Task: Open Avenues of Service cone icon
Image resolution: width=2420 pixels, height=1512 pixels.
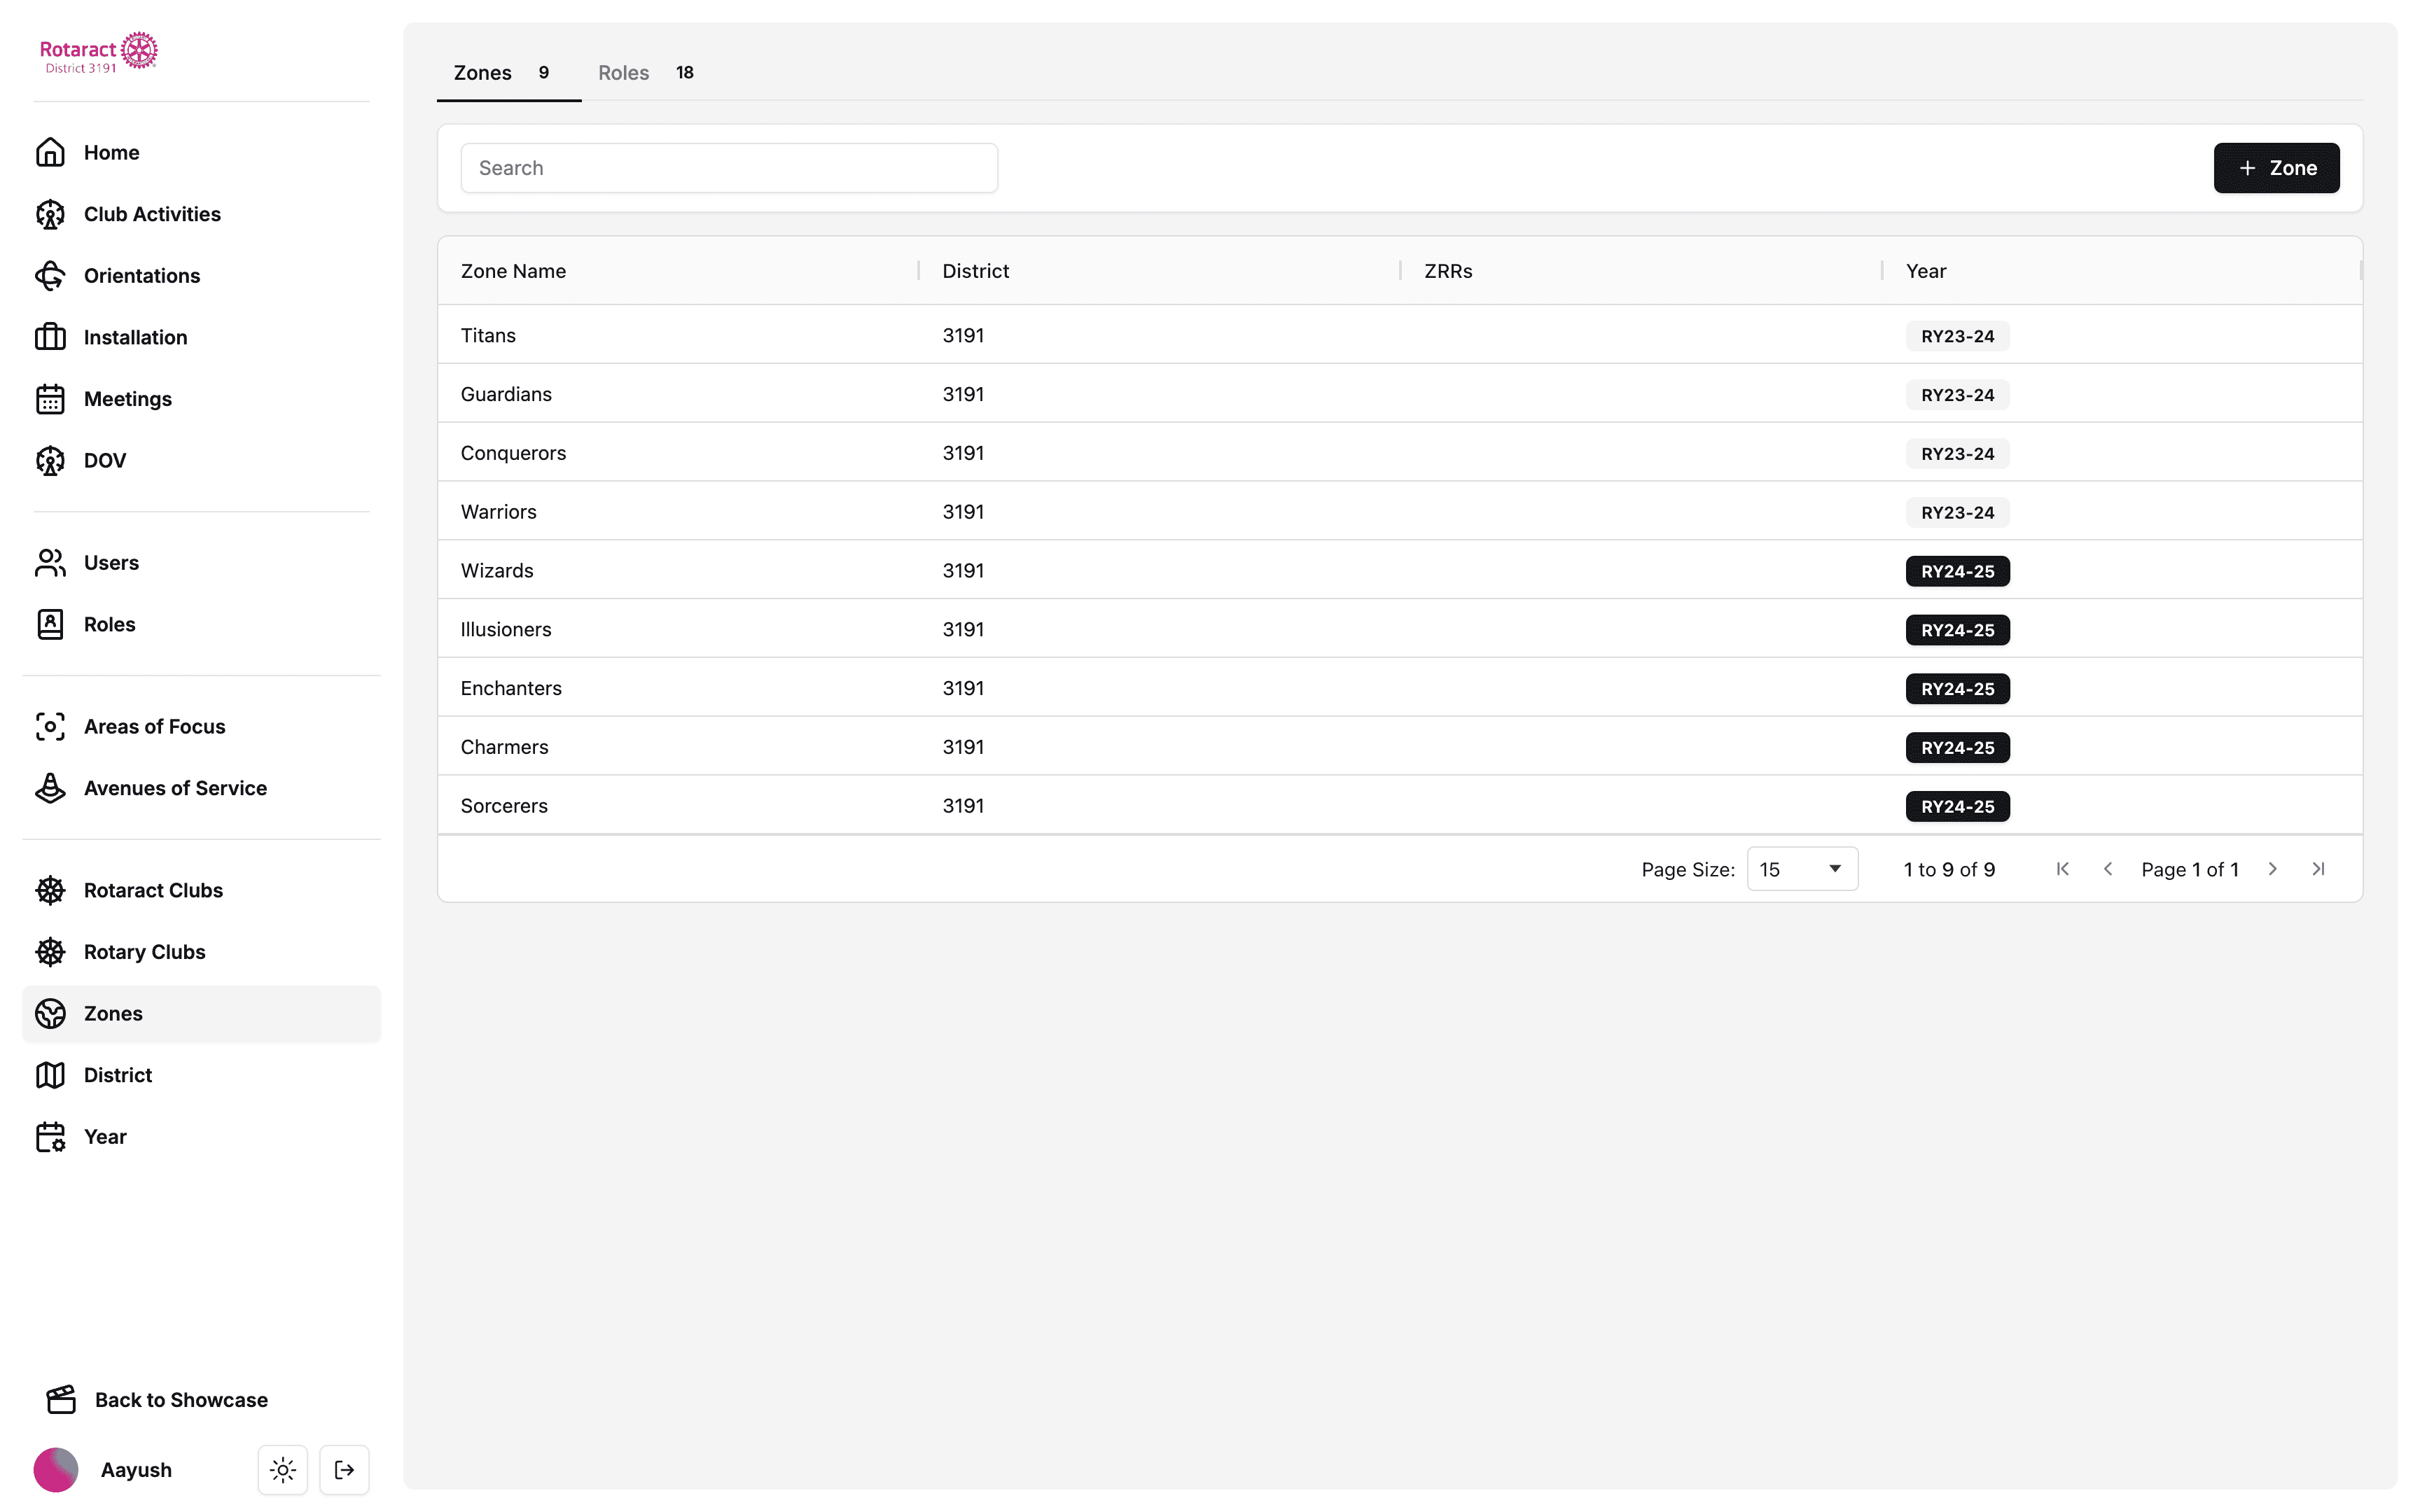Action: coord(50,788)
